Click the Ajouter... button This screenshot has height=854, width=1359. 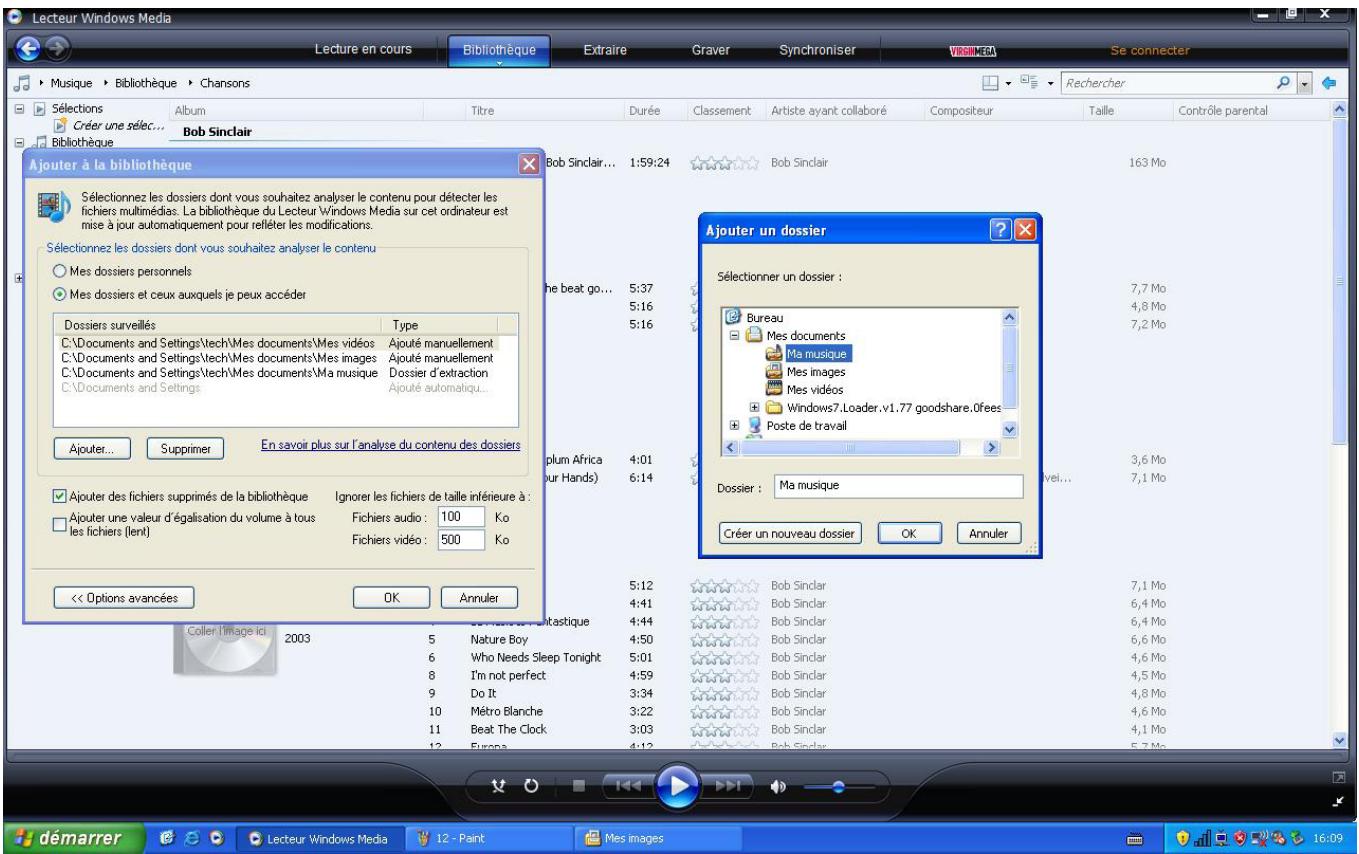coord(92,449)
